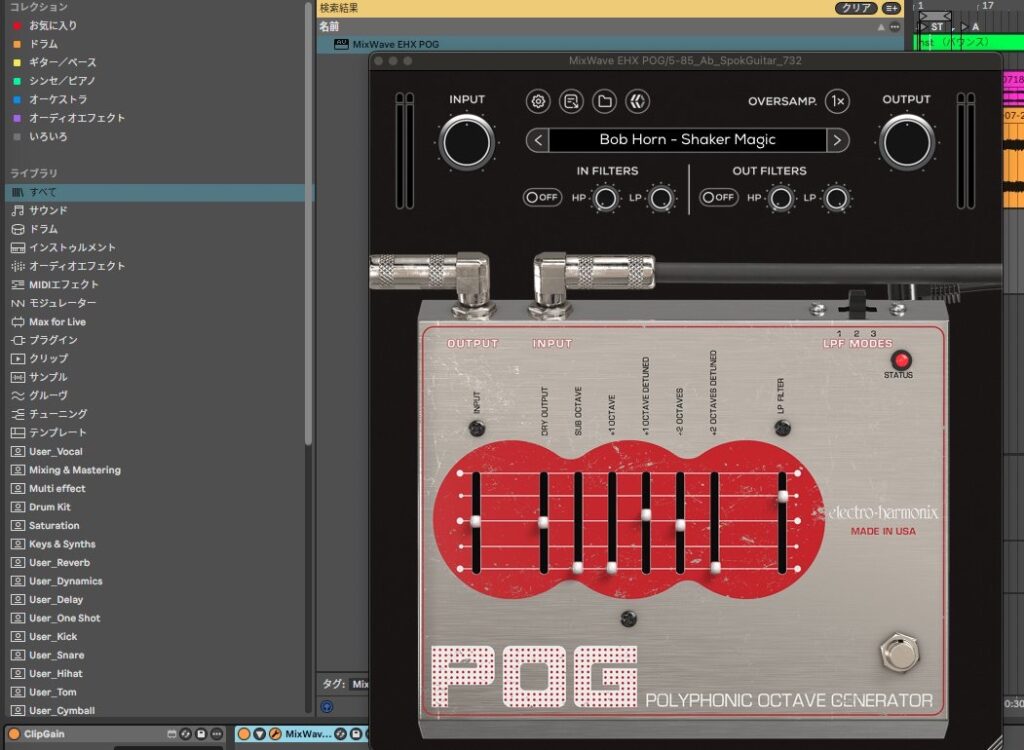
Task: Click the +2 OCTAVES DETUNED slider handle
Action: [715, 567]
